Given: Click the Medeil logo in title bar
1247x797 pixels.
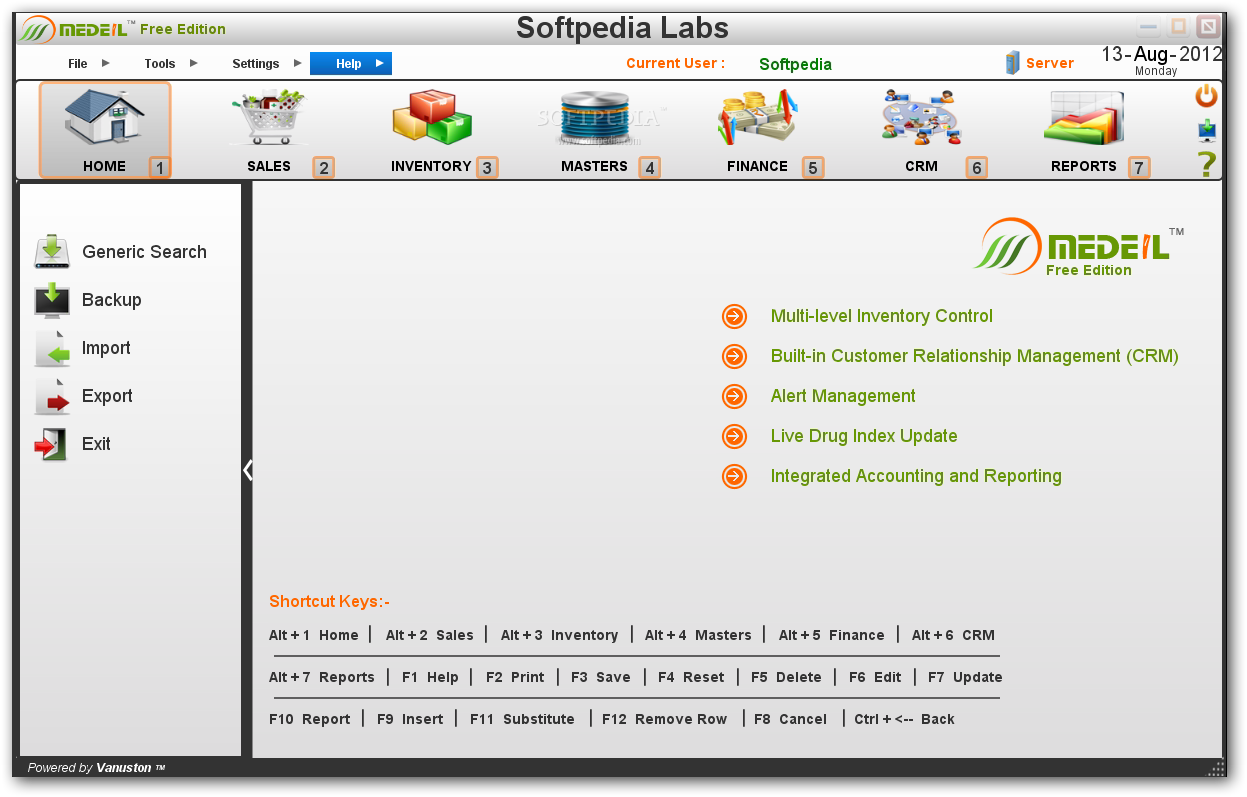Looking at the screenshot, I should point(77,29).
